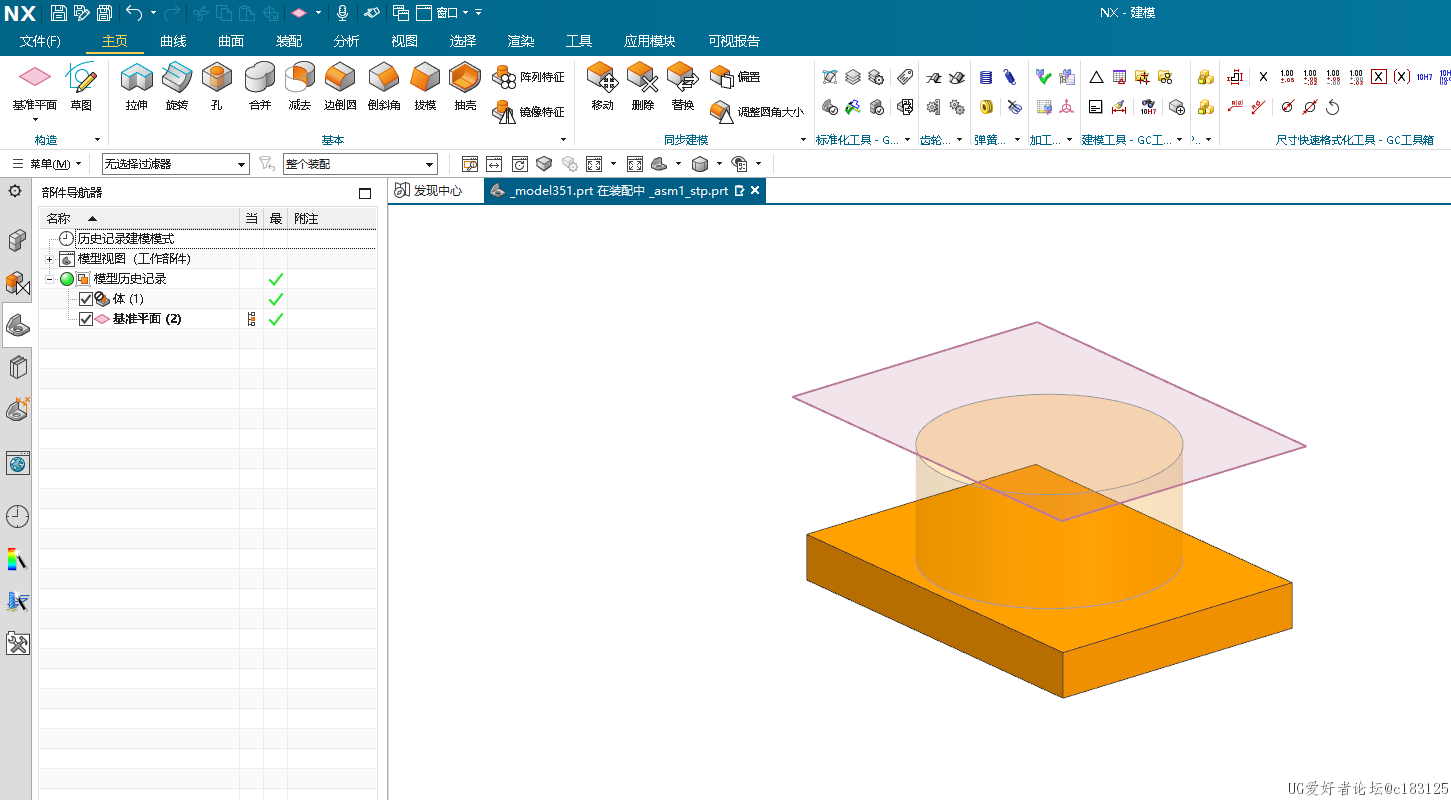The image size is (1451, 800).
Task: Select the 抽壳 (Shell) tool
Action: [465, 86]
